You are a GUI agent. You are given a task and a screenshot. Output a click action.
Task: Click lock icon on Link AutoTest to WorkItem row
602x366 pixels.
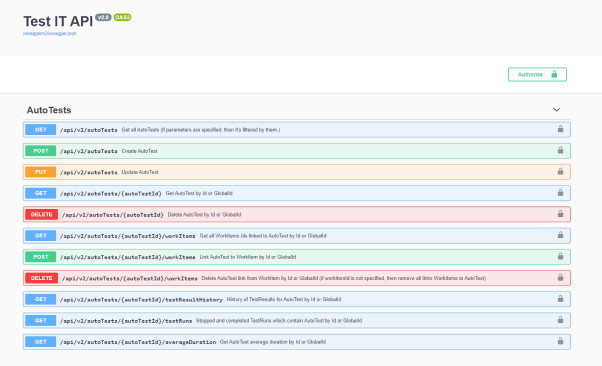pos(561,256)
